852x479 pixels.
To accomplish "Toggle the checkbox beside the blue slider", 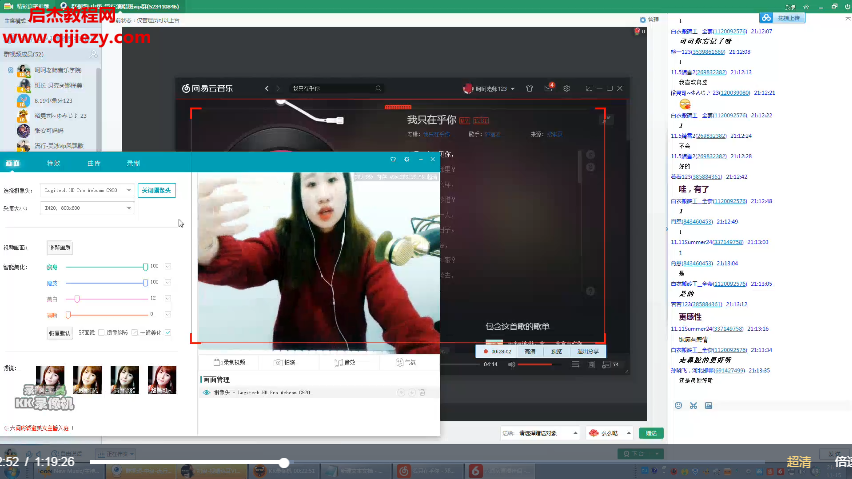I will (x=168, y=282).
